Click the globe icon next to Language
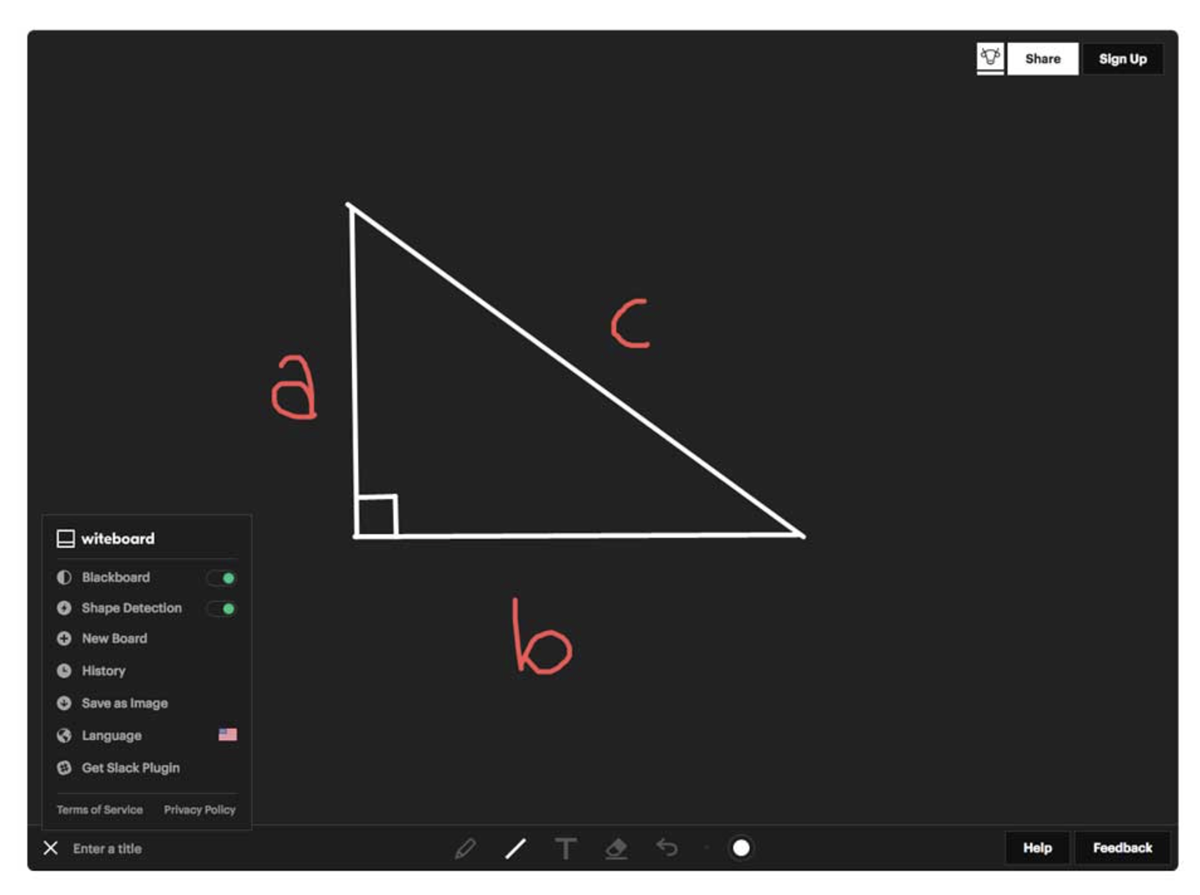This screenshot has height=895, width=1200. (63, 735)
